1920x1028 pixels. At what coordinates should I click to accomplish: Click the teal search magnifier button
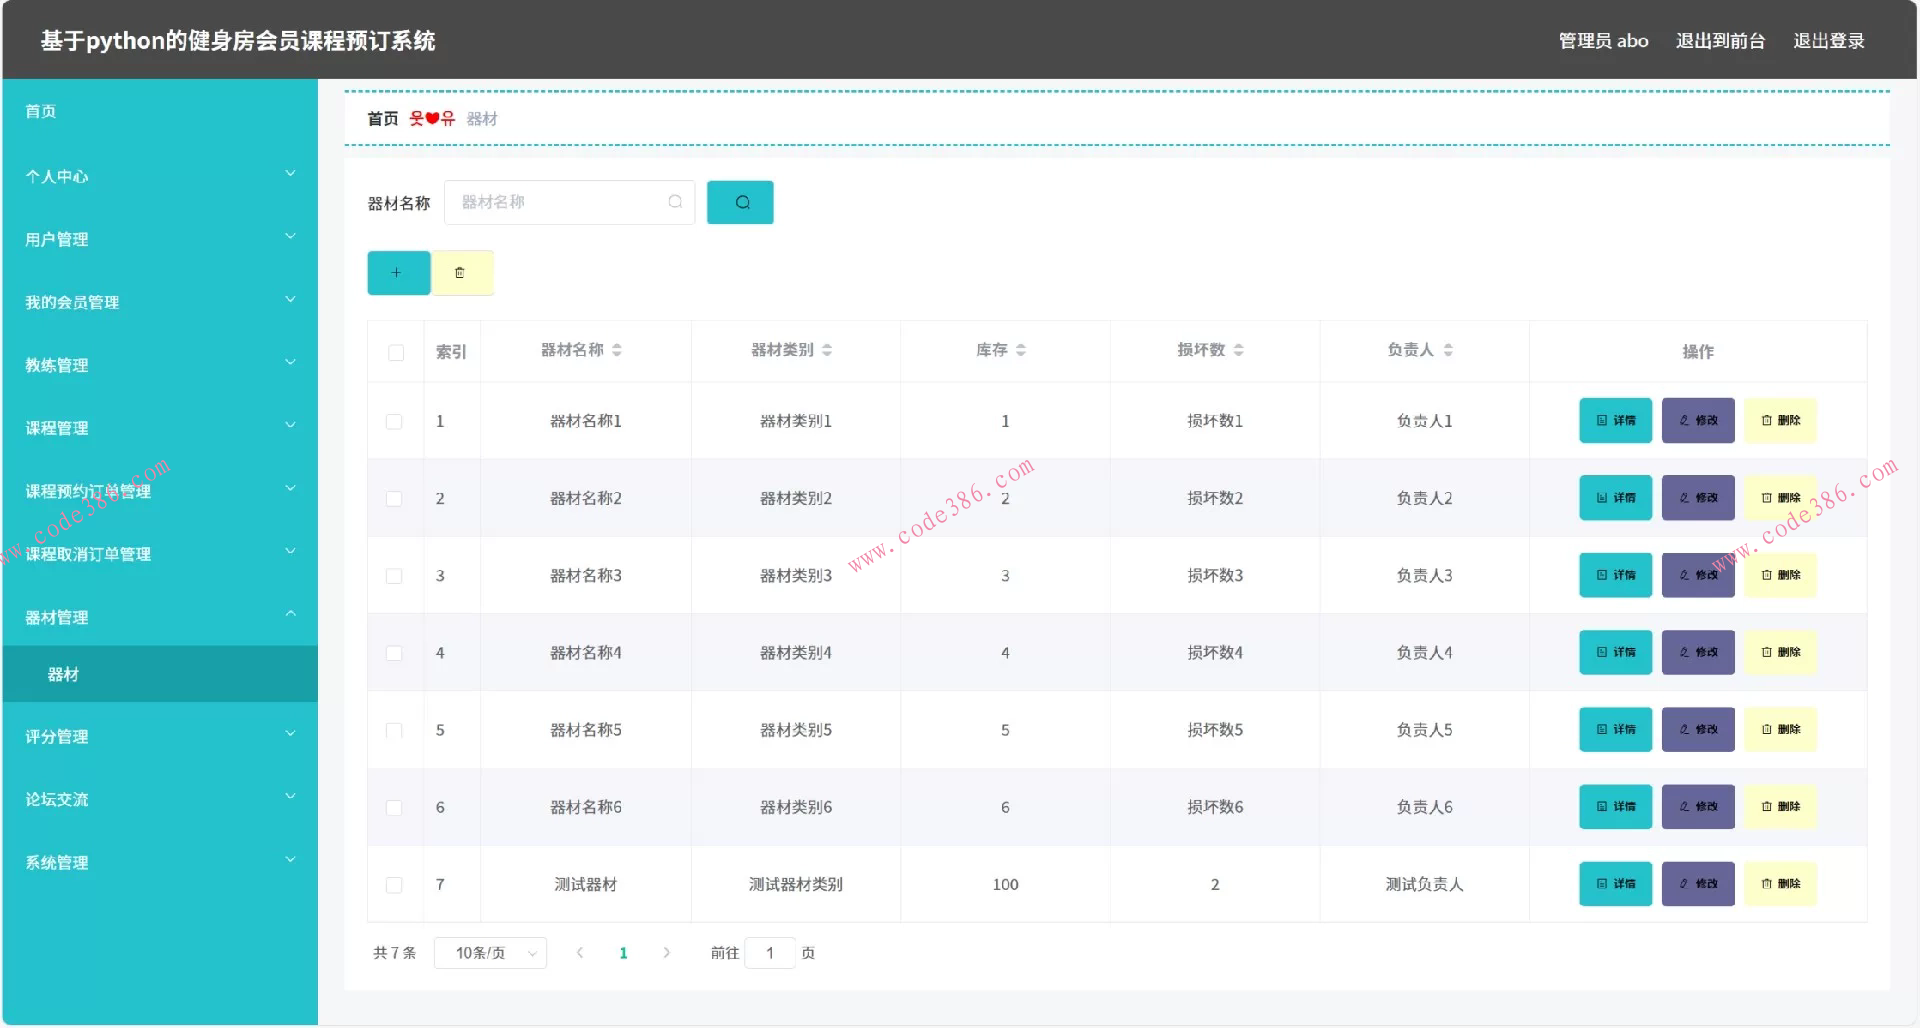tap(739, 202)
